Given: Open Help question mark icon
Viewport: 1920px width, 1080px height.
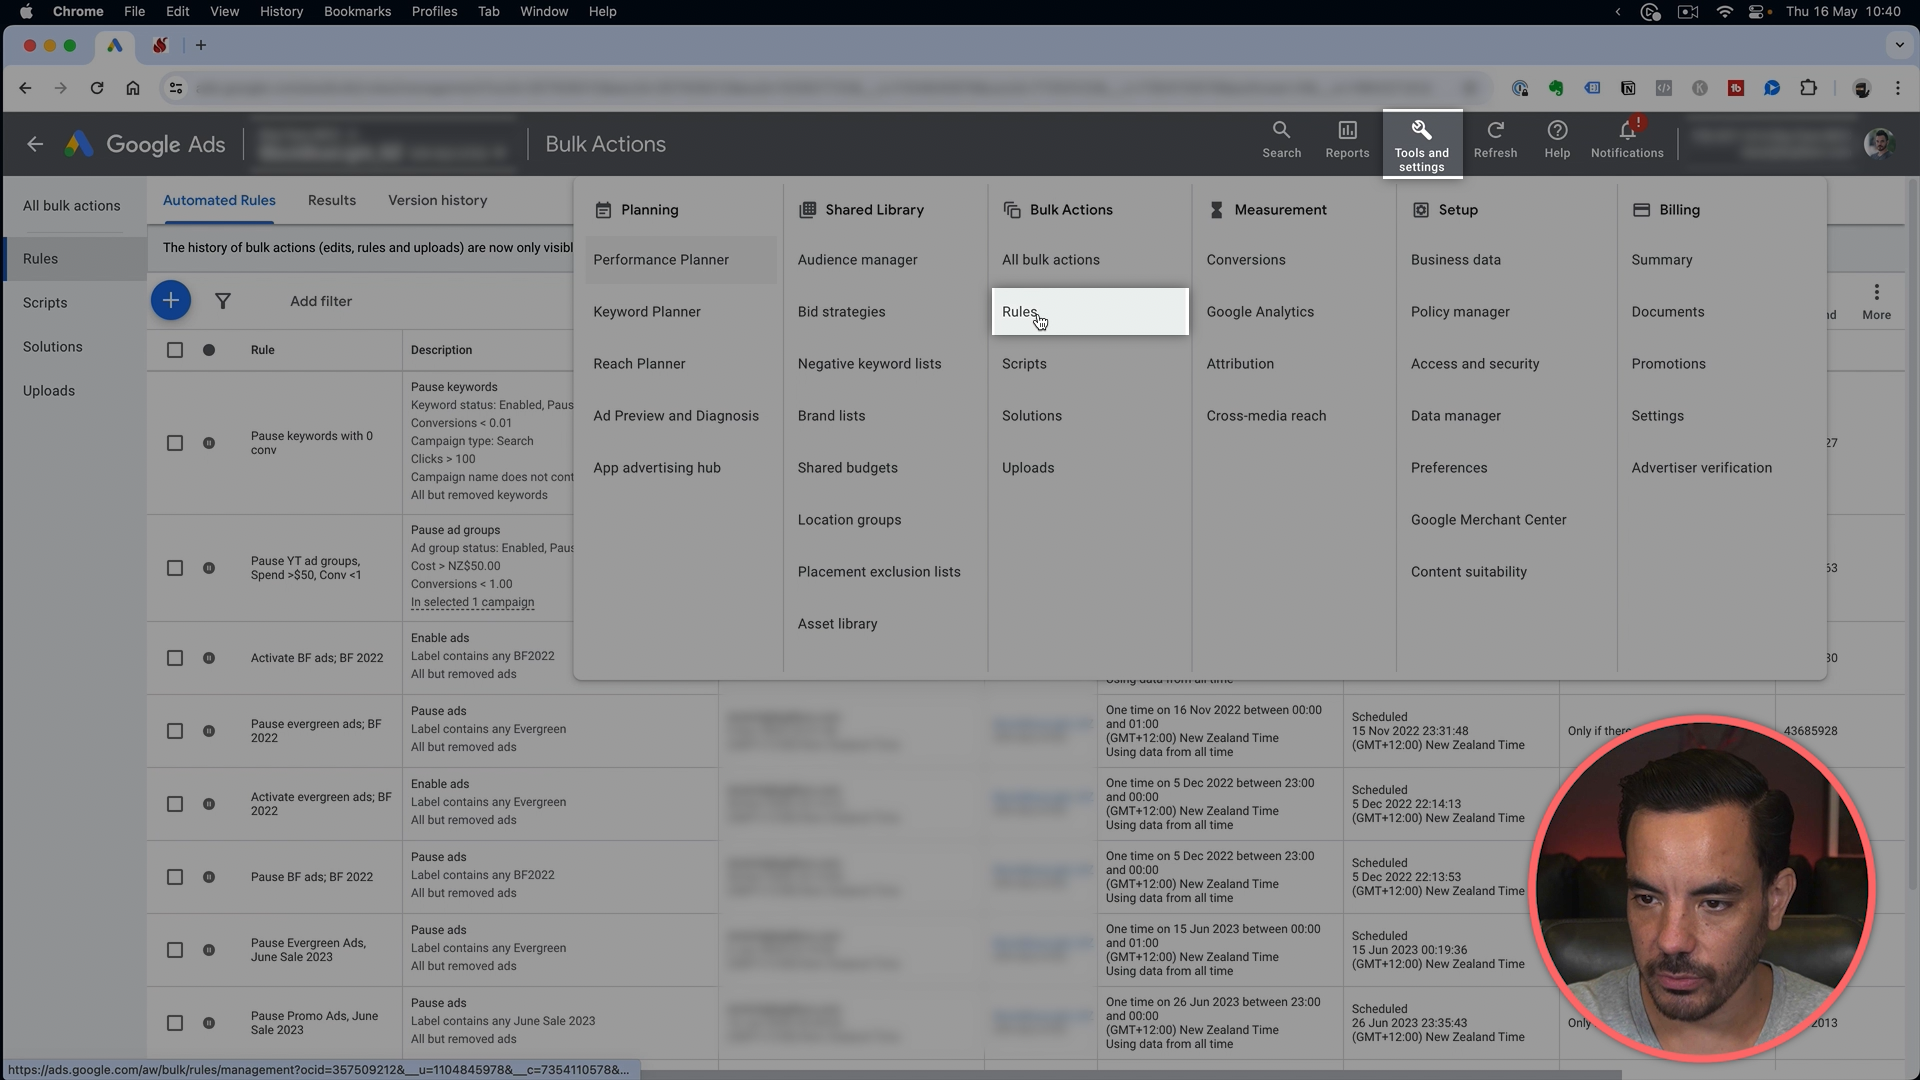Looking at the screenshot, I should pos(1557,131).
